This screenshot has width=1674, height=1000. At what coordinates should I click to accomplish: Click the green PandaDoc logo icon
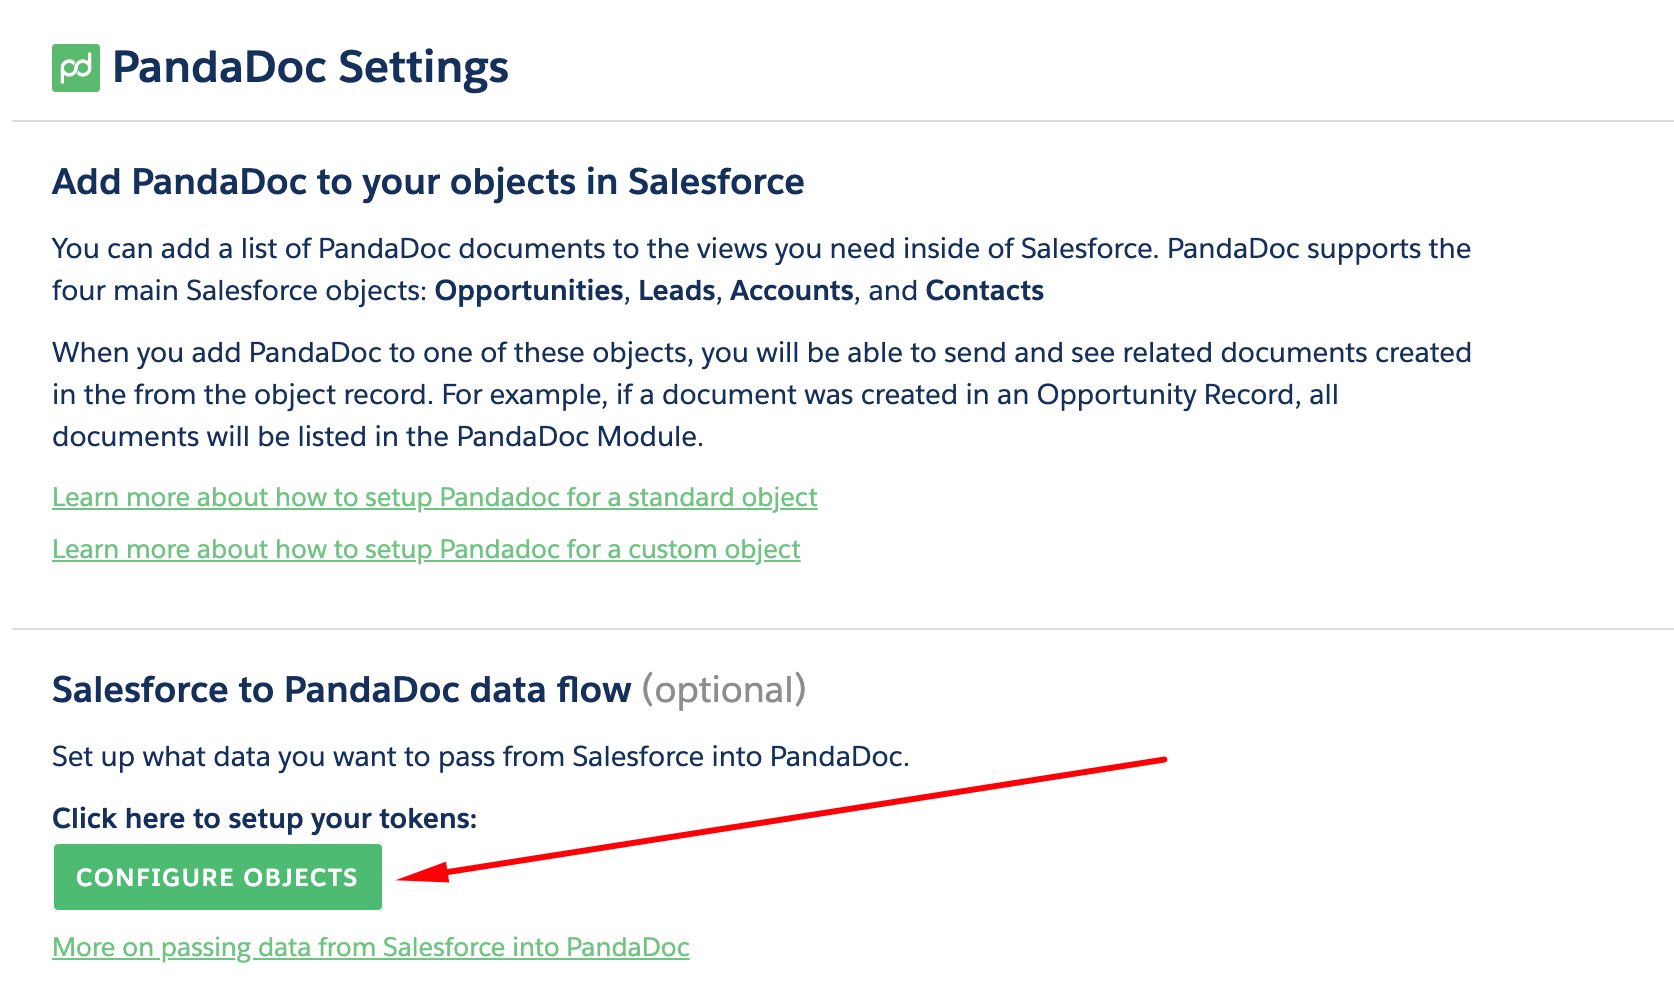[76, 68]
